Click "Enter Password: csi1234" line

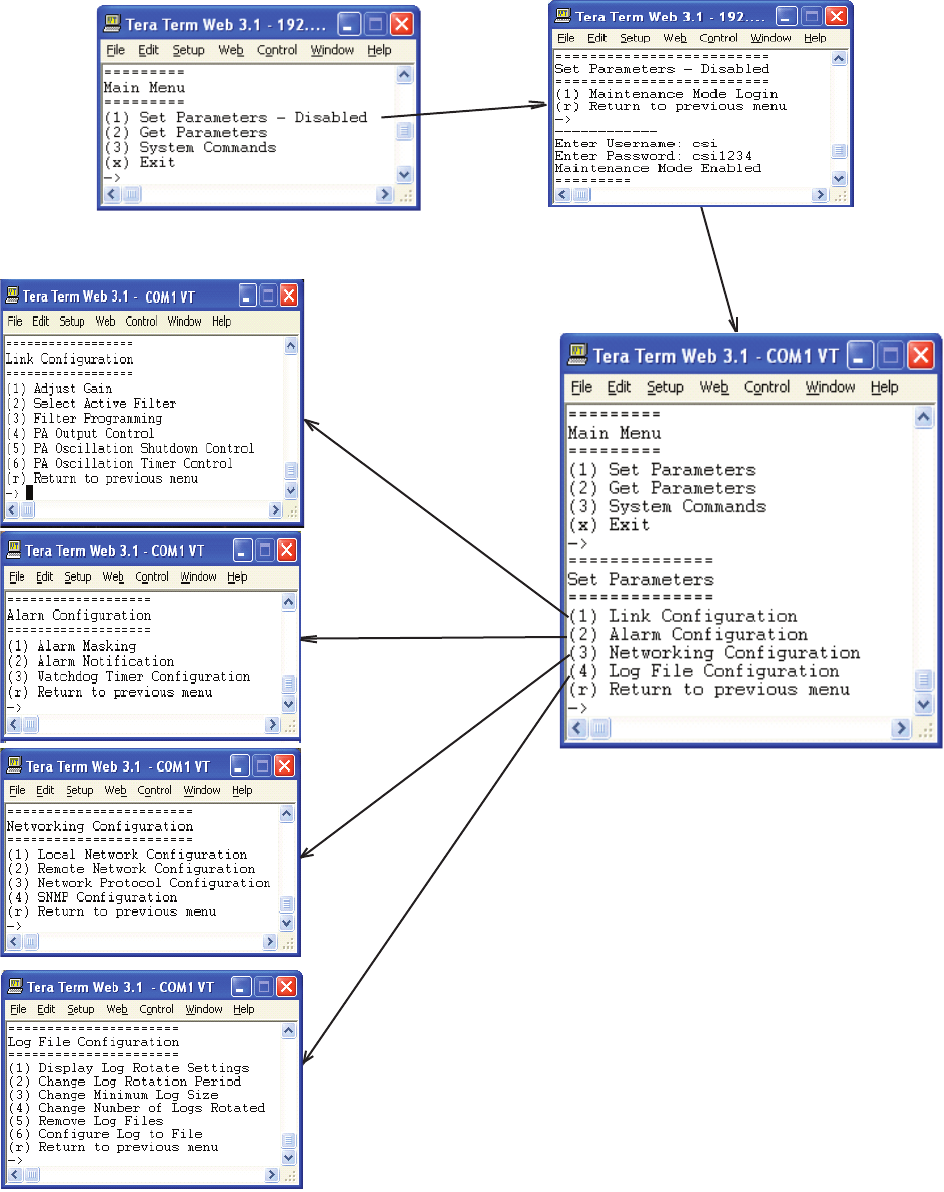[653, 156]
